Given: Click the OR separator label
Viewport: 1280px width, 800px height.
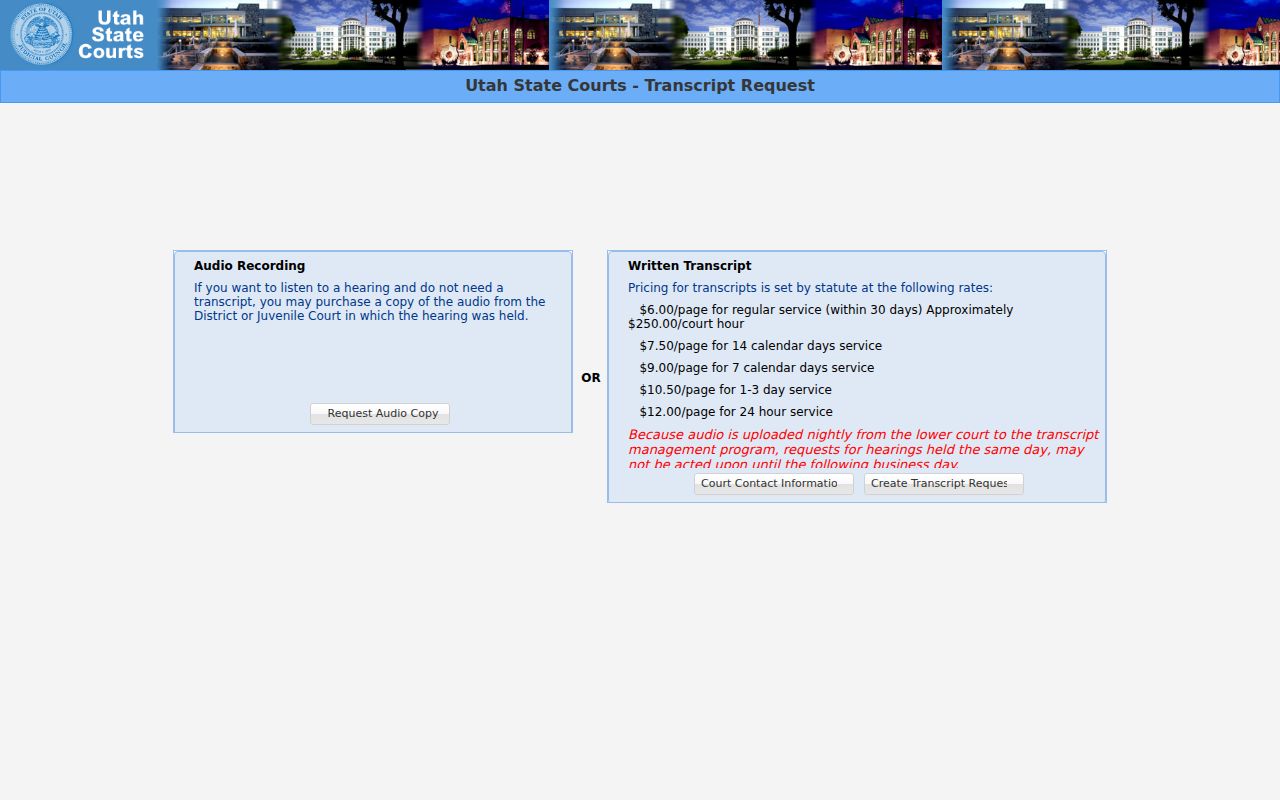Looking at the screenshot, I should 591,378.
